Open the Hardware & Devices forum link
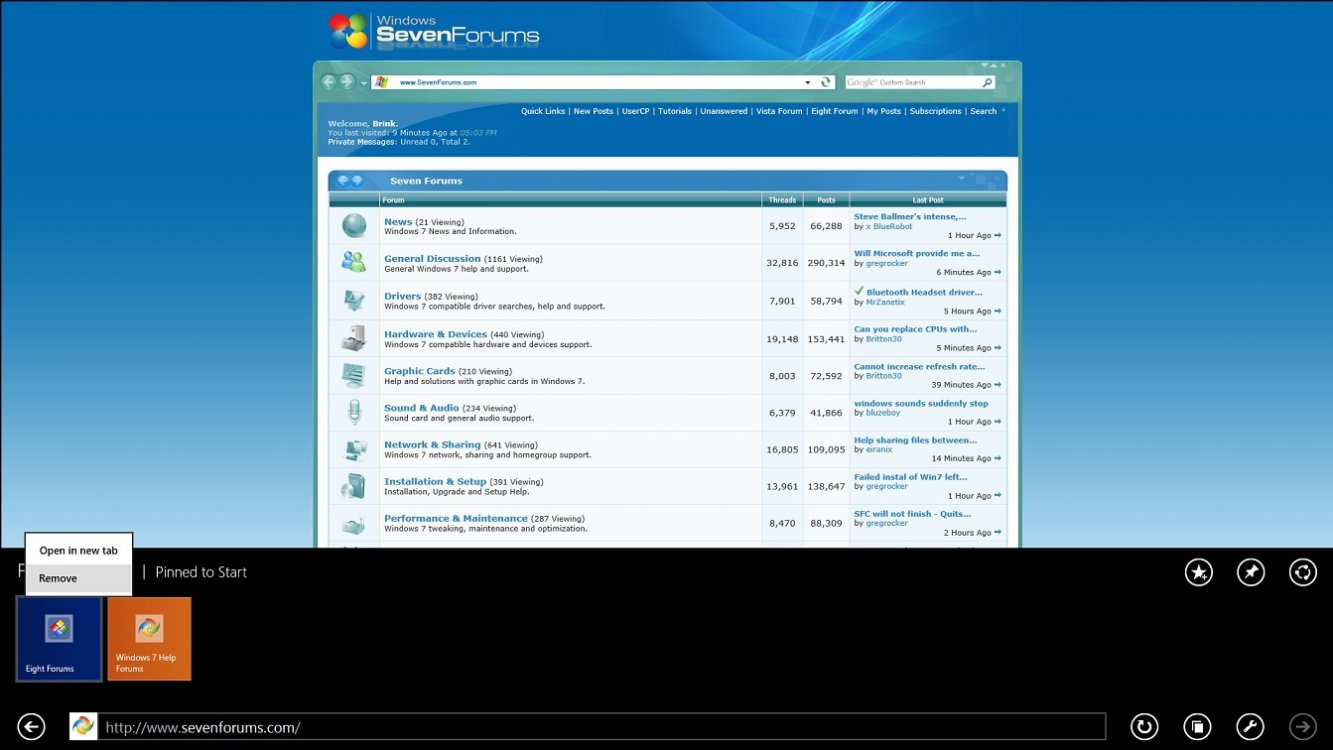Image resolution: width=1333 pixels, height=750 pixels. point(436,334)
